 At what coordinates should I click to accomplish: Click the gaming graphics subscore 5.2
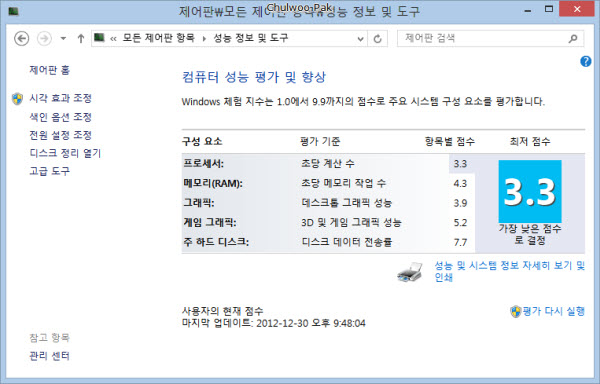460,222
